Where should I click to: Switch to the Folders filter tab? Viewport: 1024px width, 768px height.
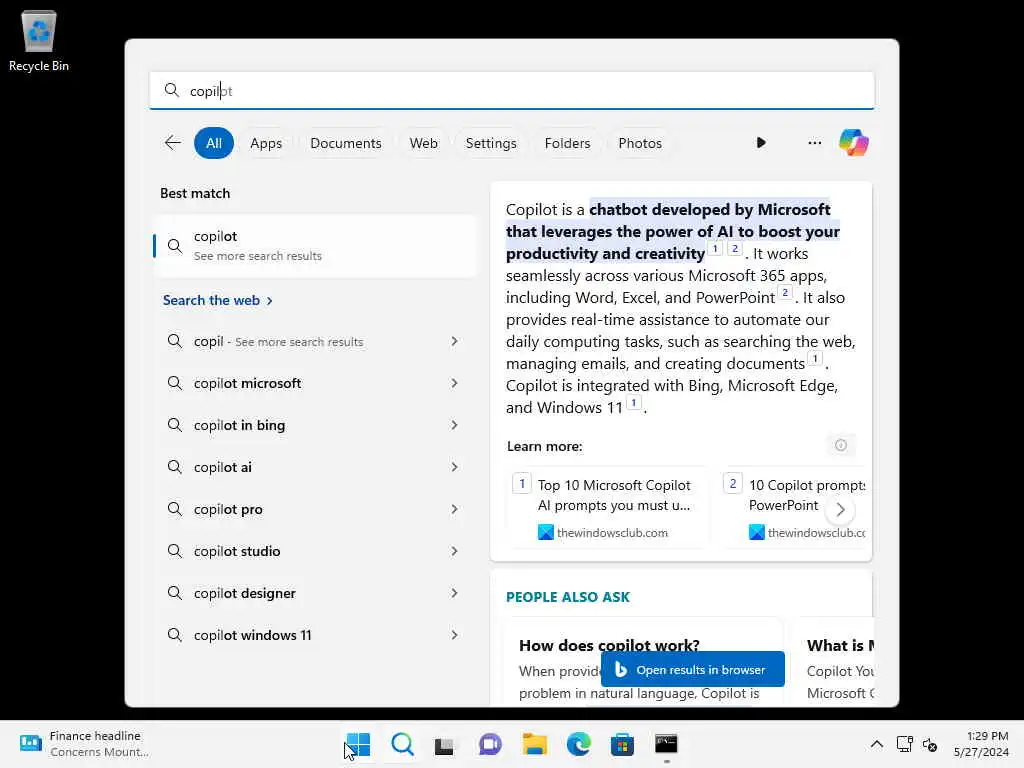567,143
